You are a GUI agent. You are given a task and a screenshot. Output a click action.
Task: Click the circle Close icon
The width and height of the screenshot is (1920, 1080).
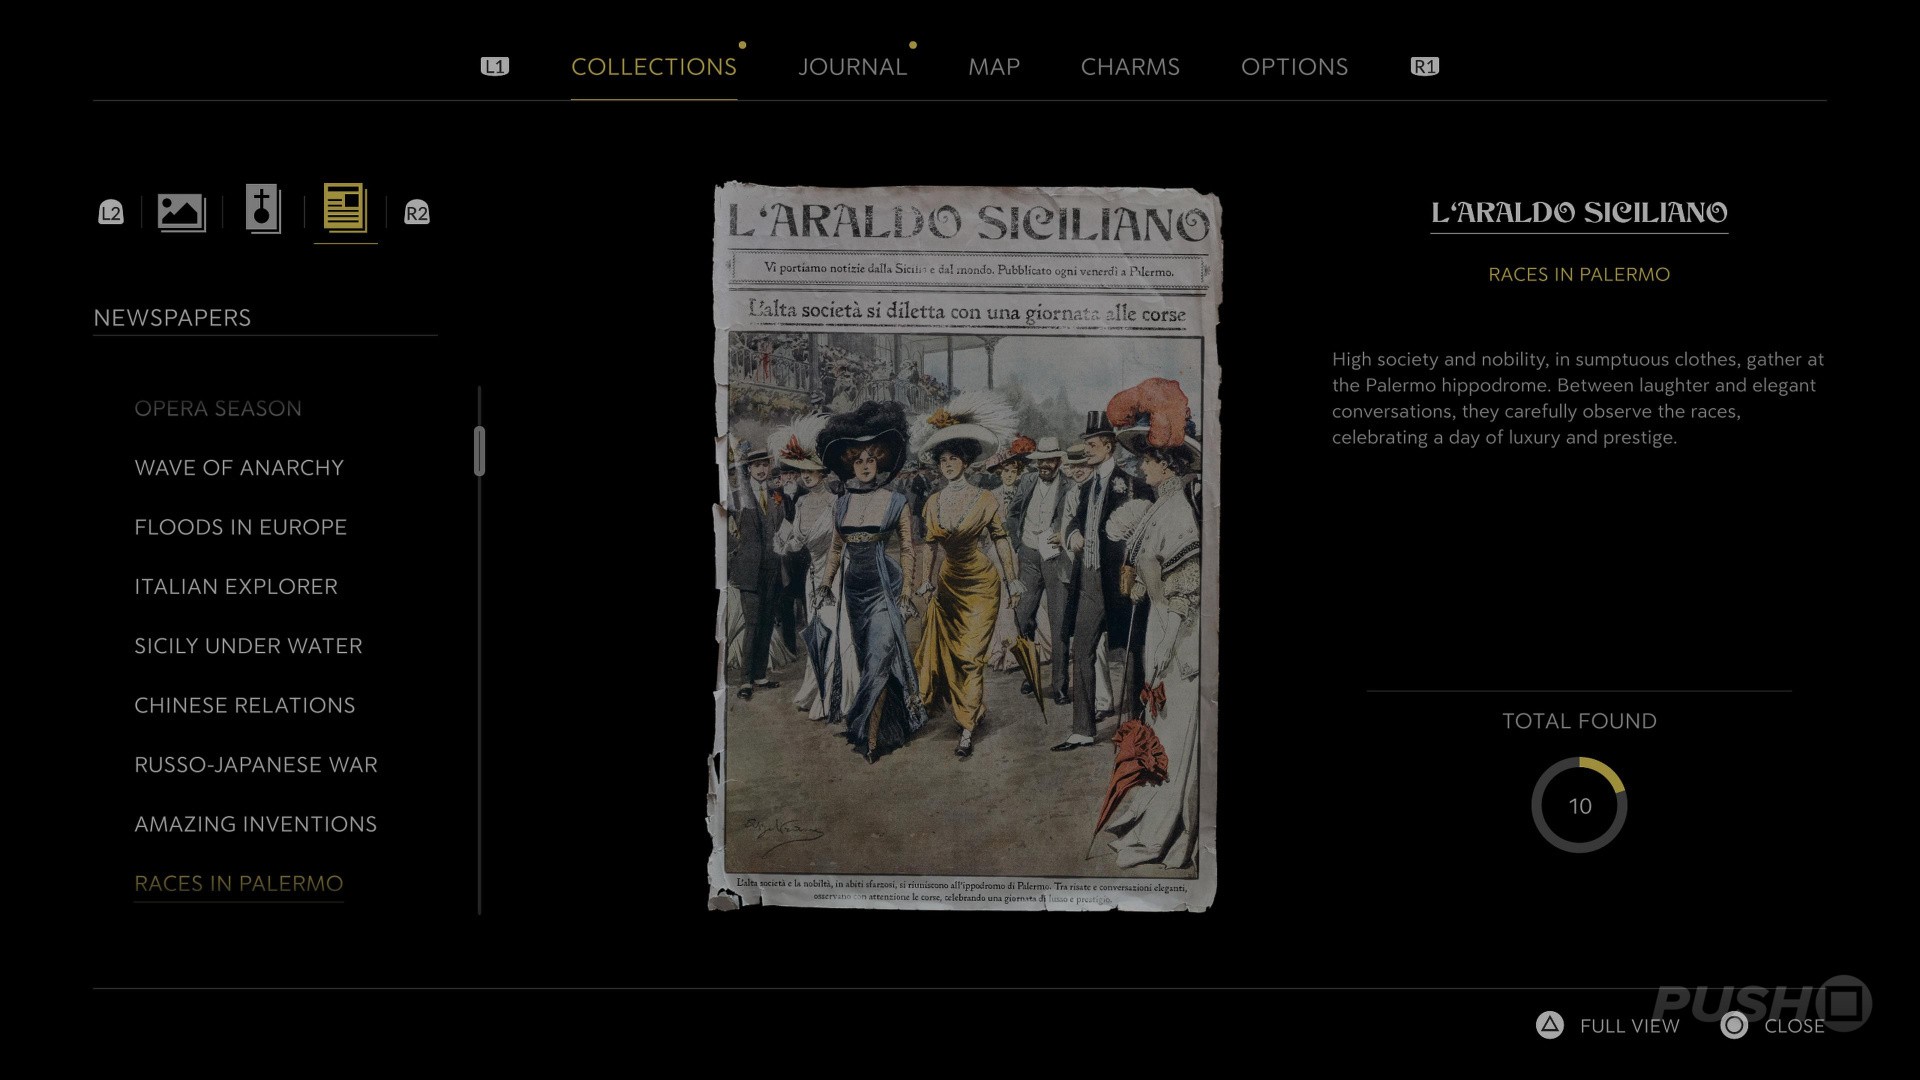(1734, 1025)
